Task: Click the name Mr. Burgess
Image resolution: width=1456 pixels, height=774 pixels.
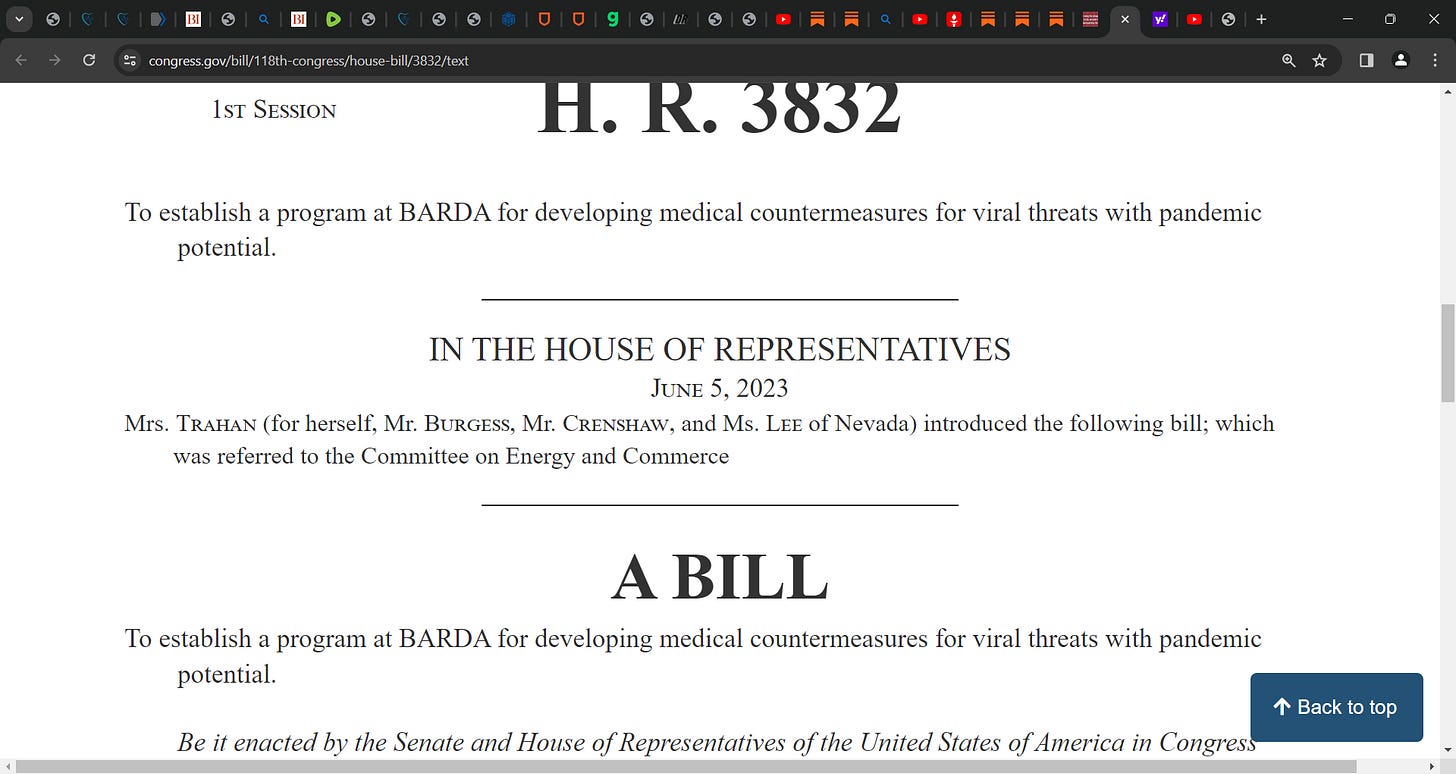Action: click(x=448, y=423)
